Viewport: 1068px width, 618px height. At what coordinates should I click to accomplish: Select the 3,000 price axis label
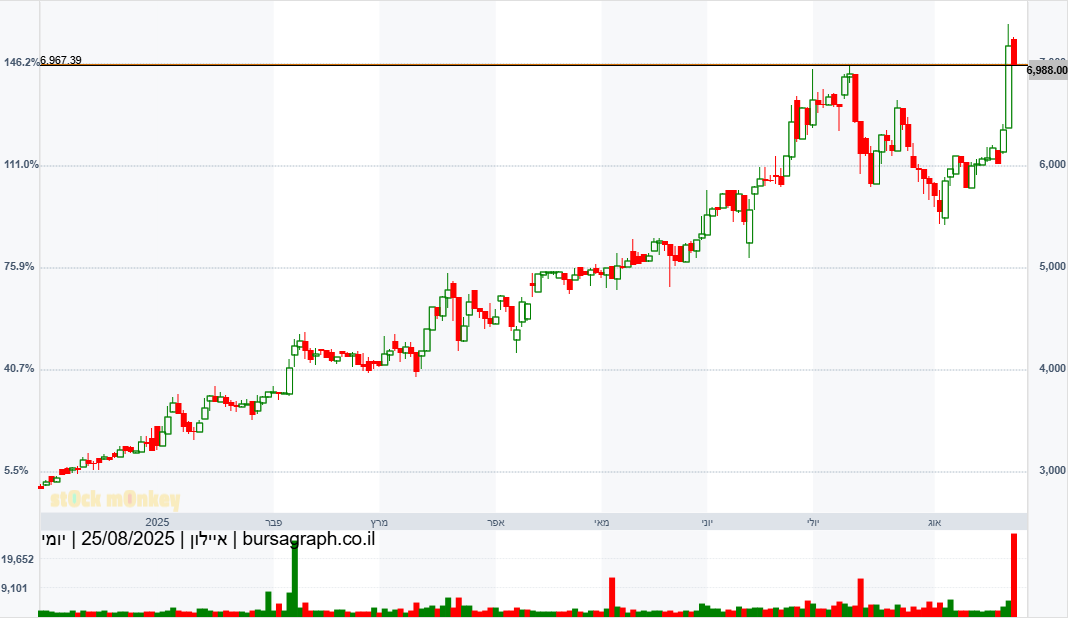pyautogui.click(x=1052, y=471)
